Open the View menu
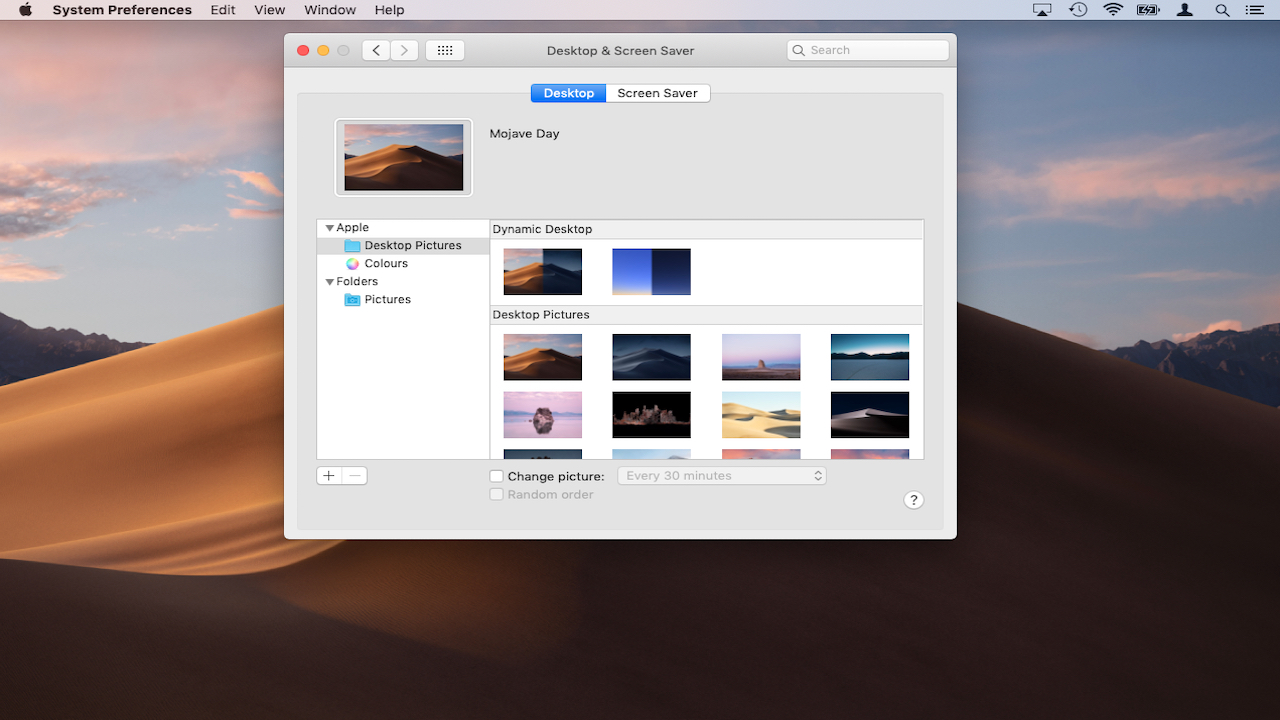 [x=270, y=10]
